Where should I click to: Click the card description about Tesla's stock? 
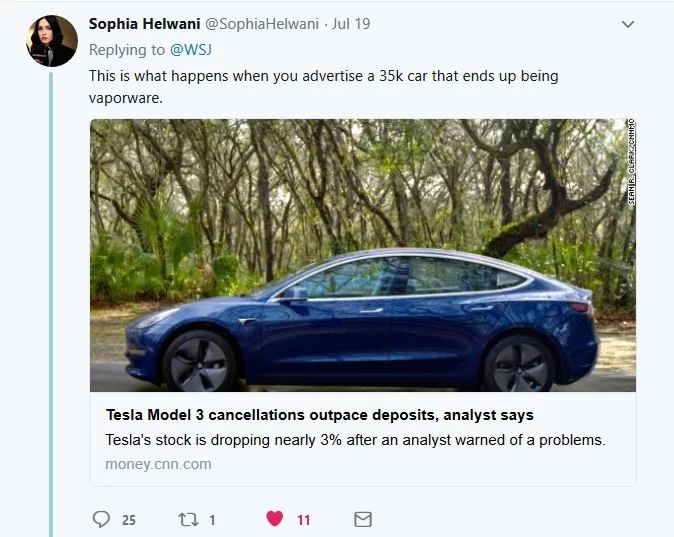[355, 440]
